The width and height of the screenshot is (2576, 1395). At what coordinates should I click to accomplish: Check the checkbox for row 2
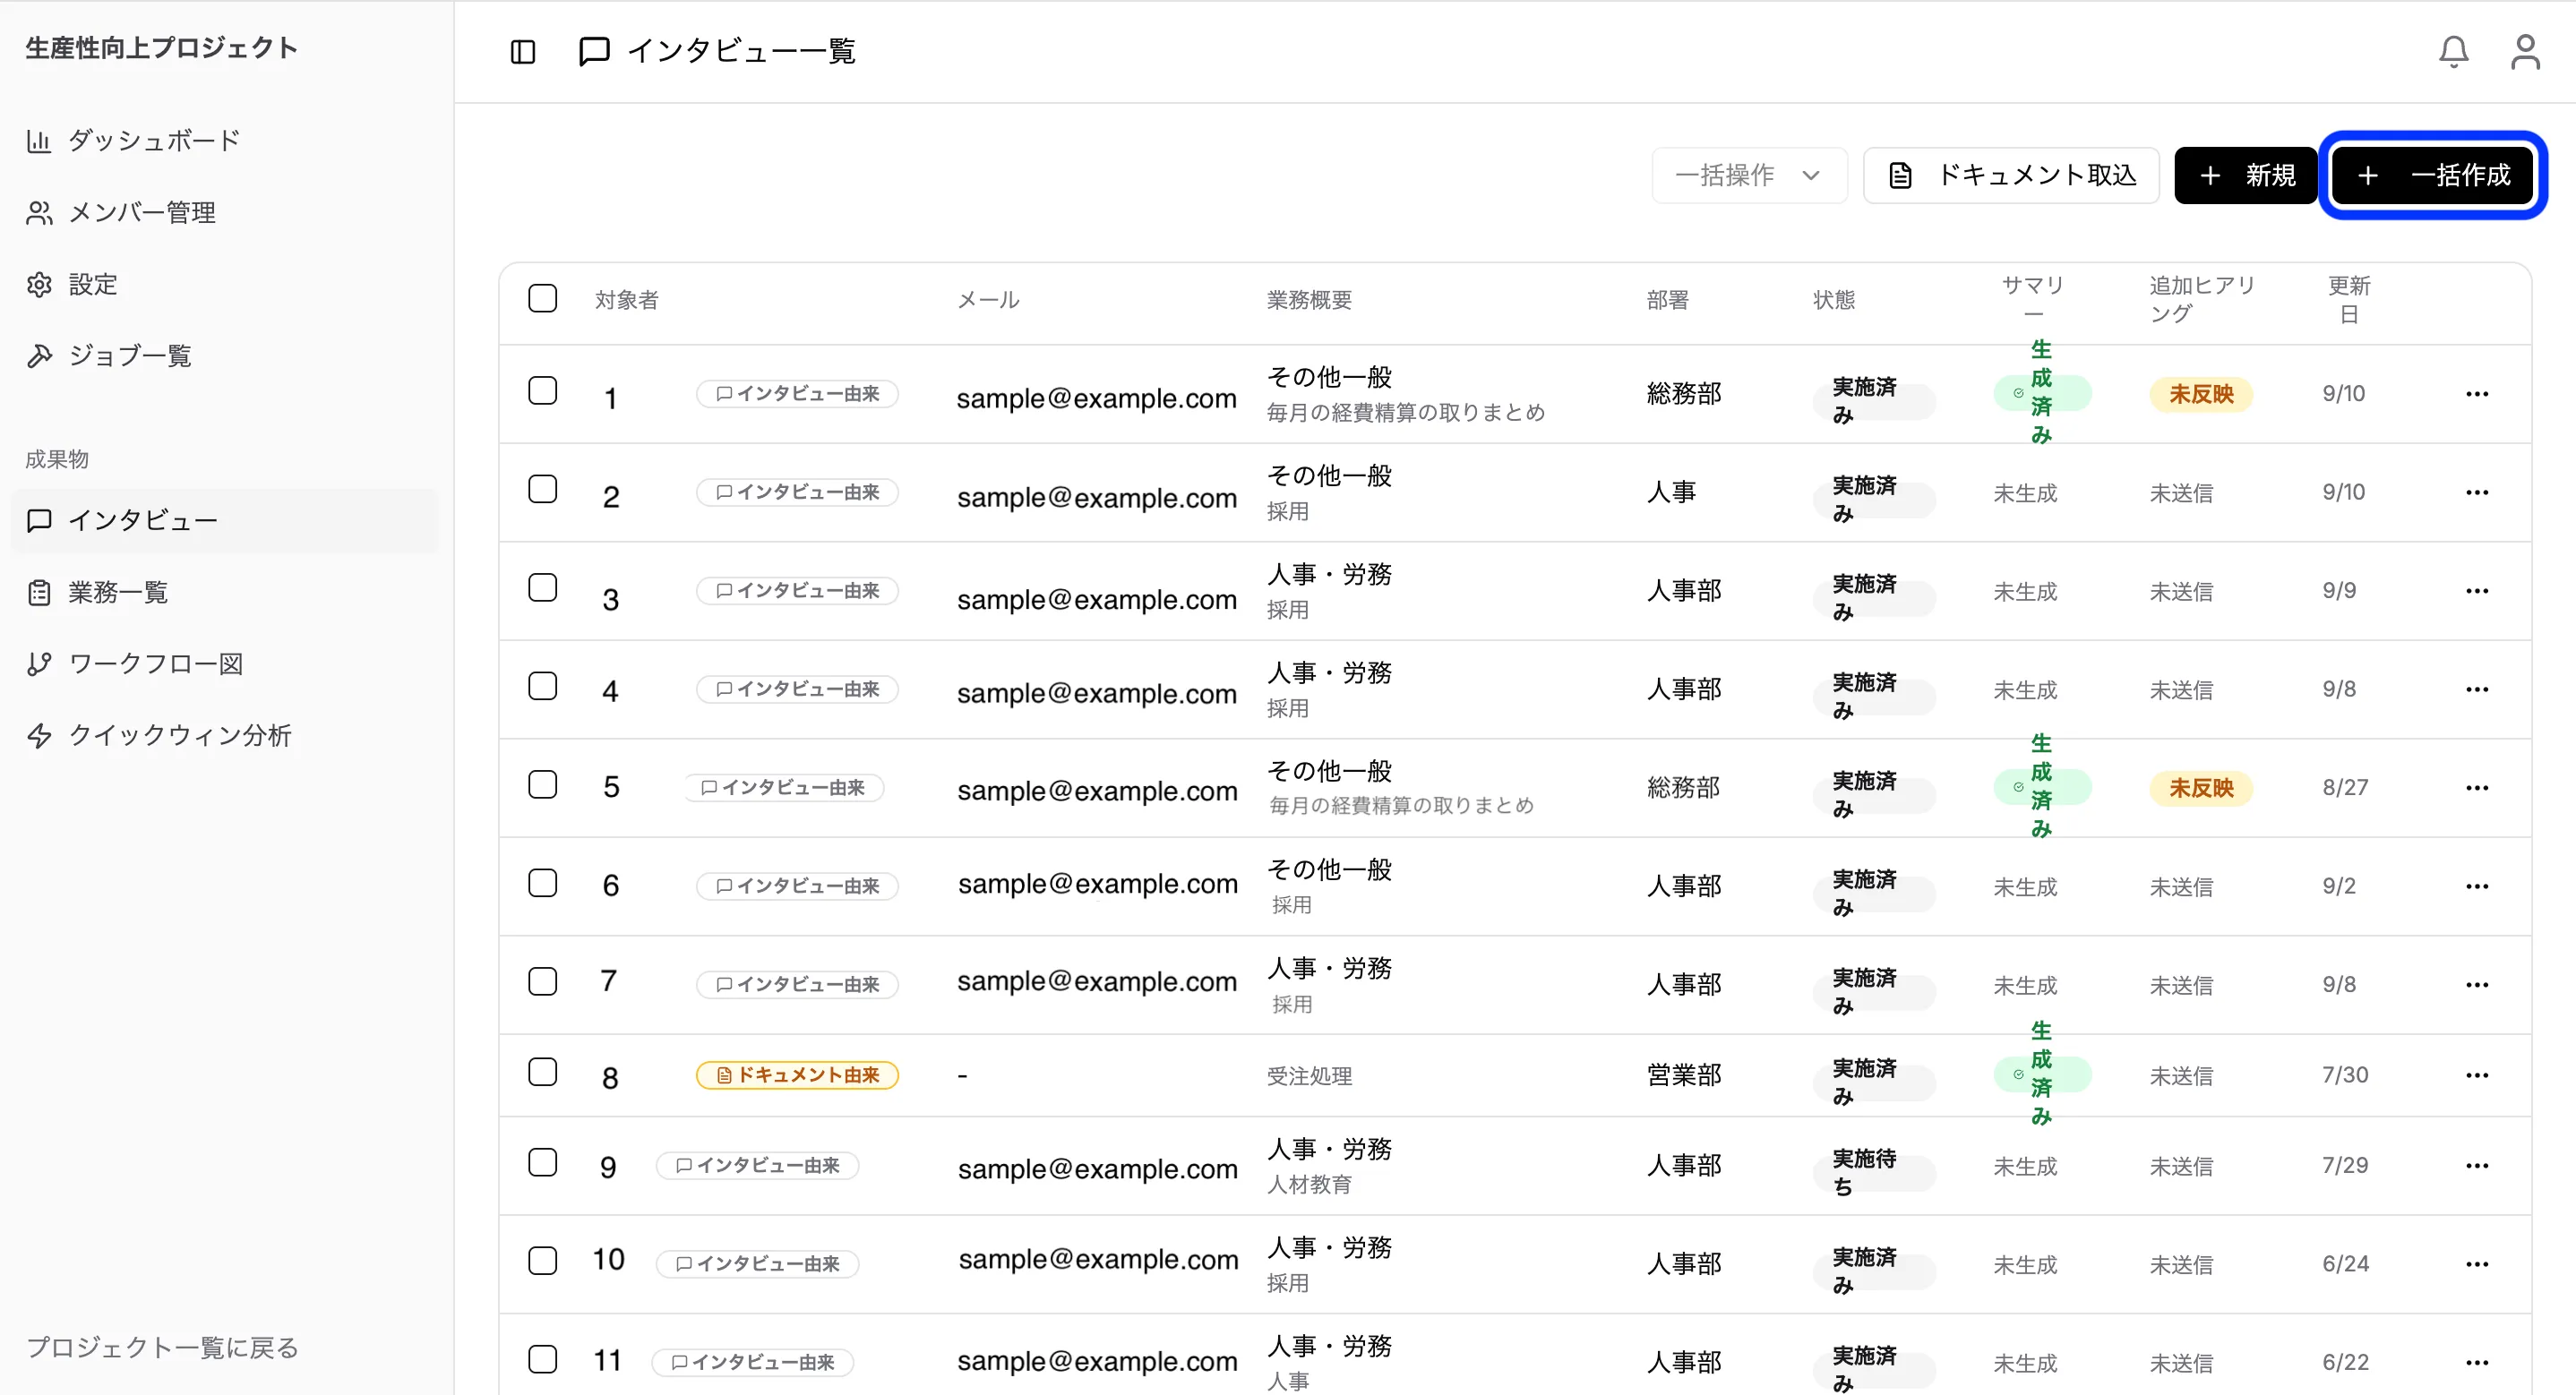(x=542, y=489)
